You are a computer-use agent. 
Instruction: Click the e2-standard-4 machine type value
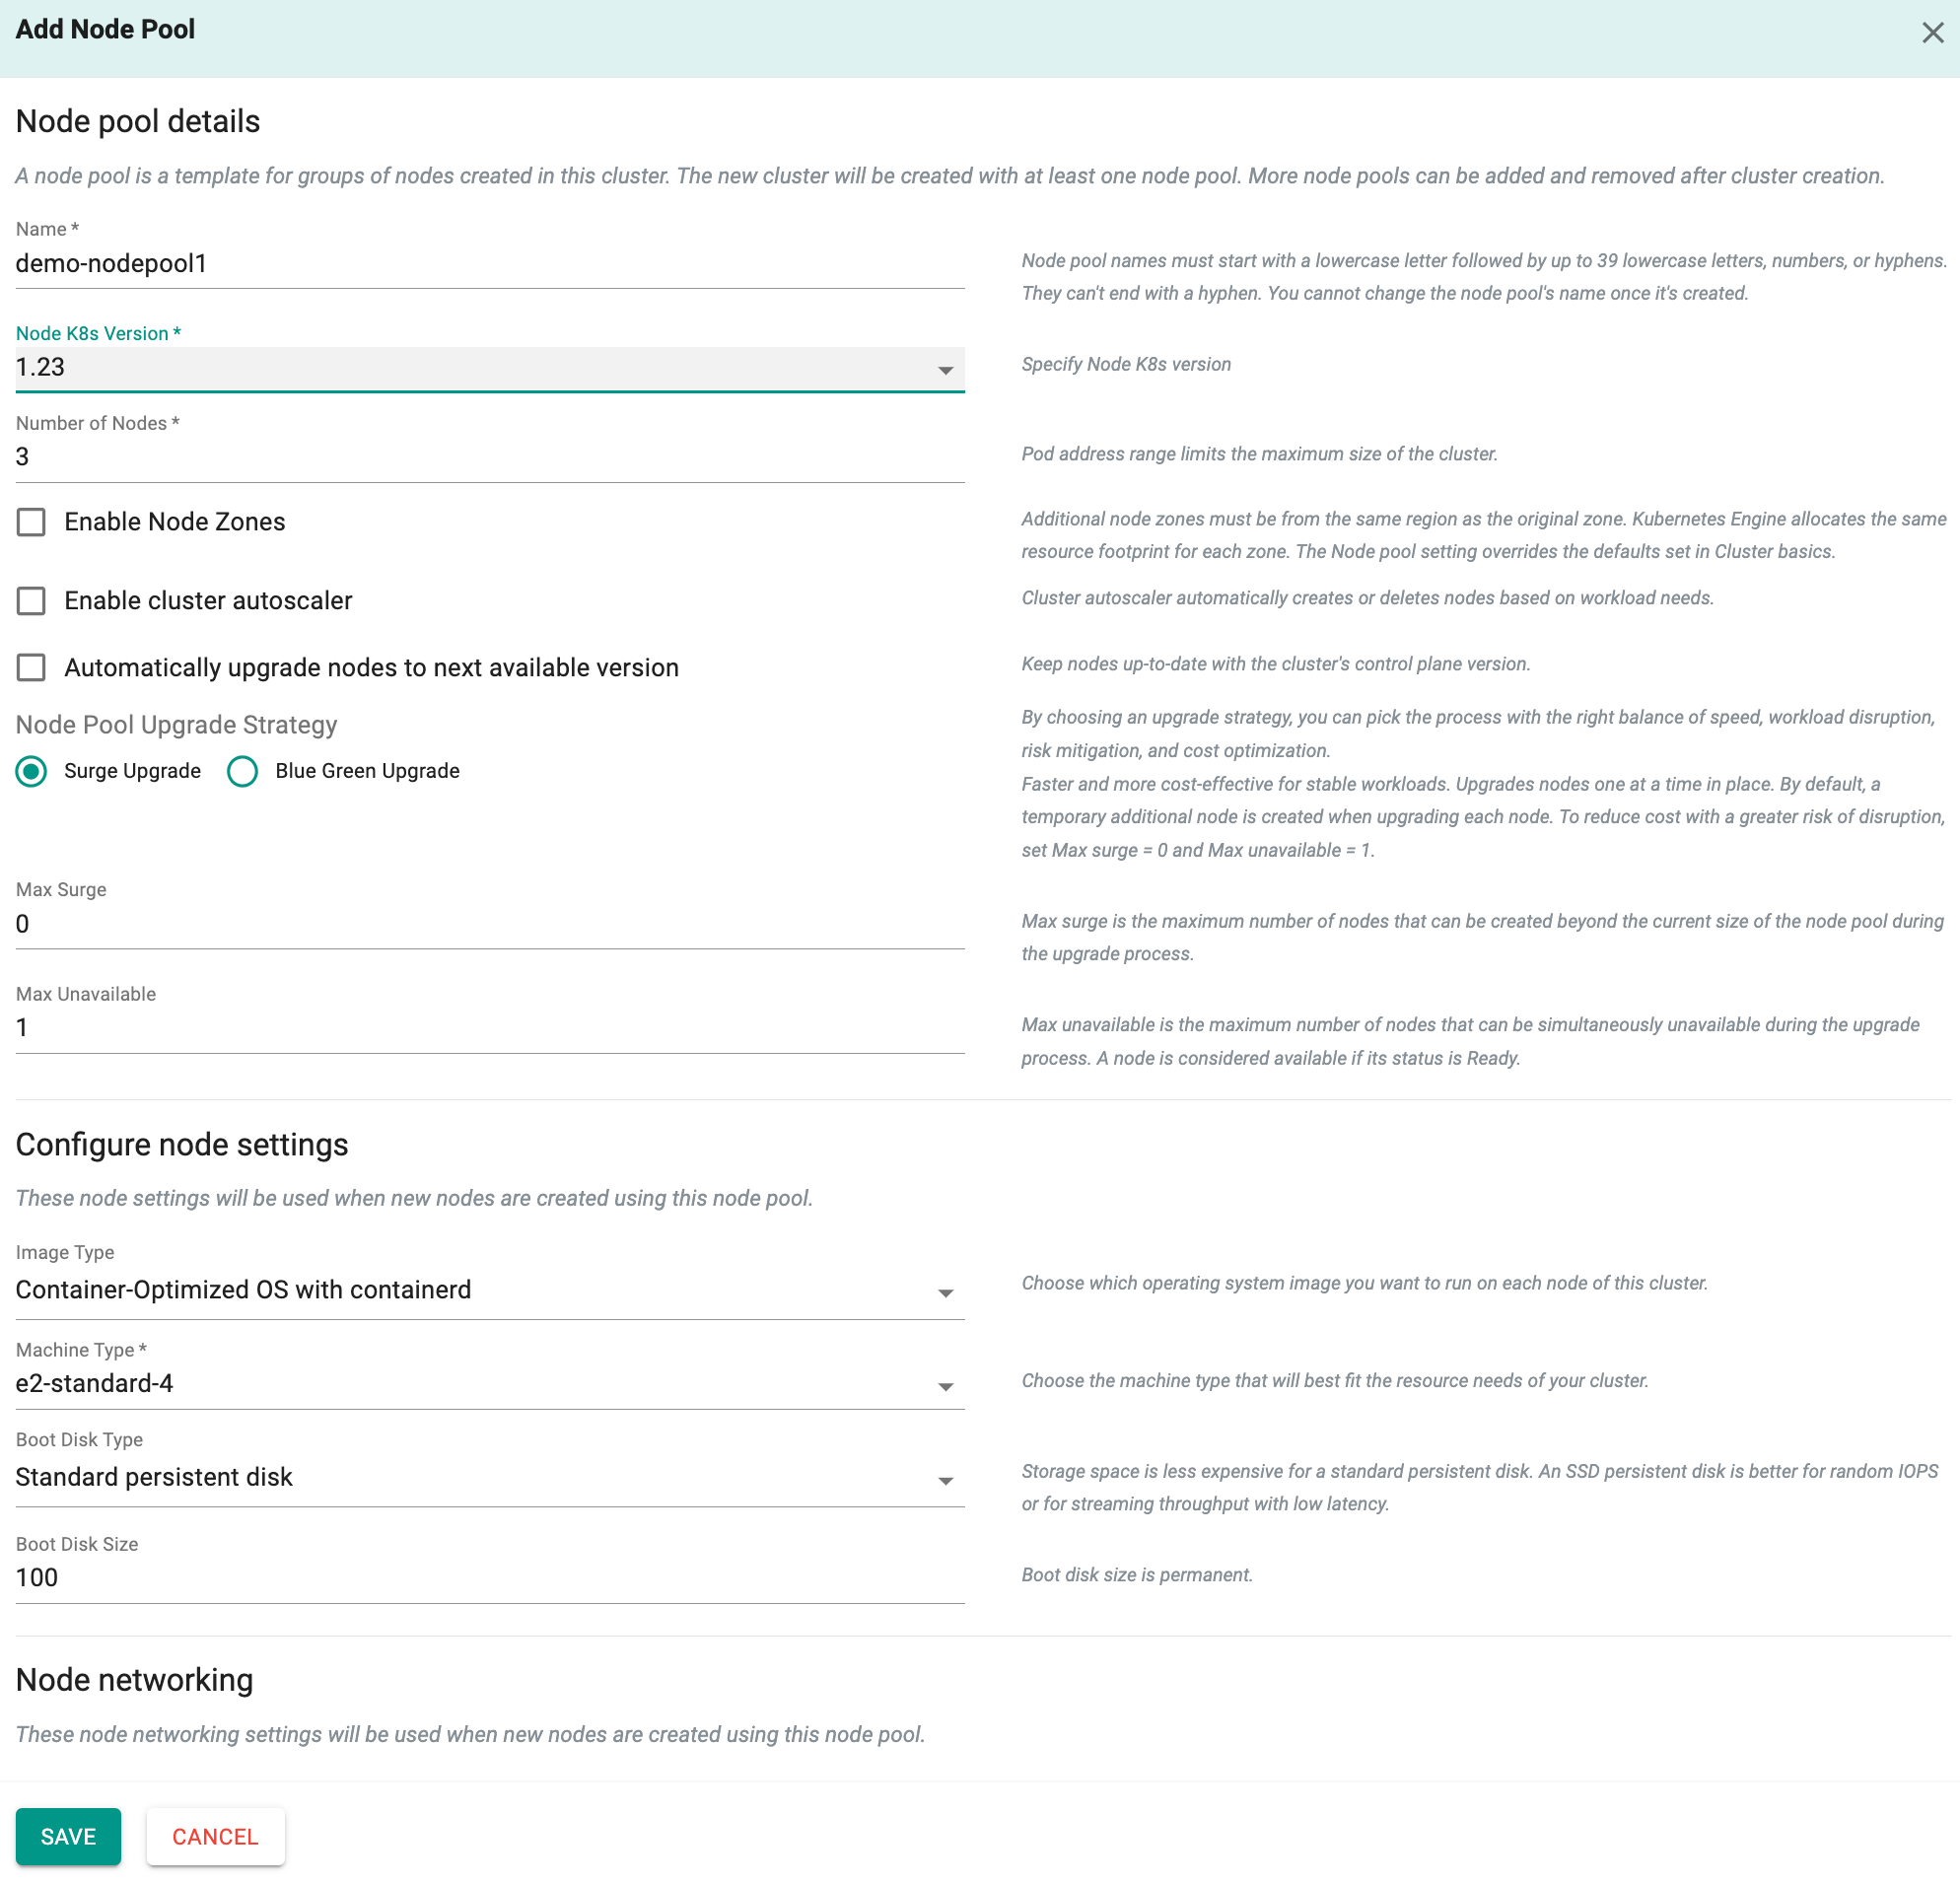pos(95,1384)
